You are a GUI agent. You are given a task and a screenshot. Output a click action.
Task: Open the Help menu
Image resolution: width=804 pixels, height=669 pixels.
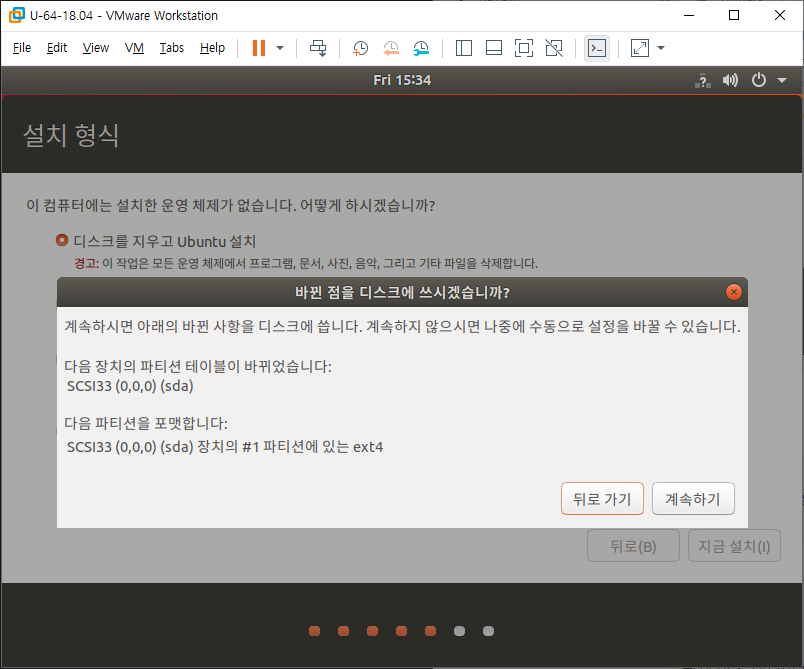tap(212, 48)
